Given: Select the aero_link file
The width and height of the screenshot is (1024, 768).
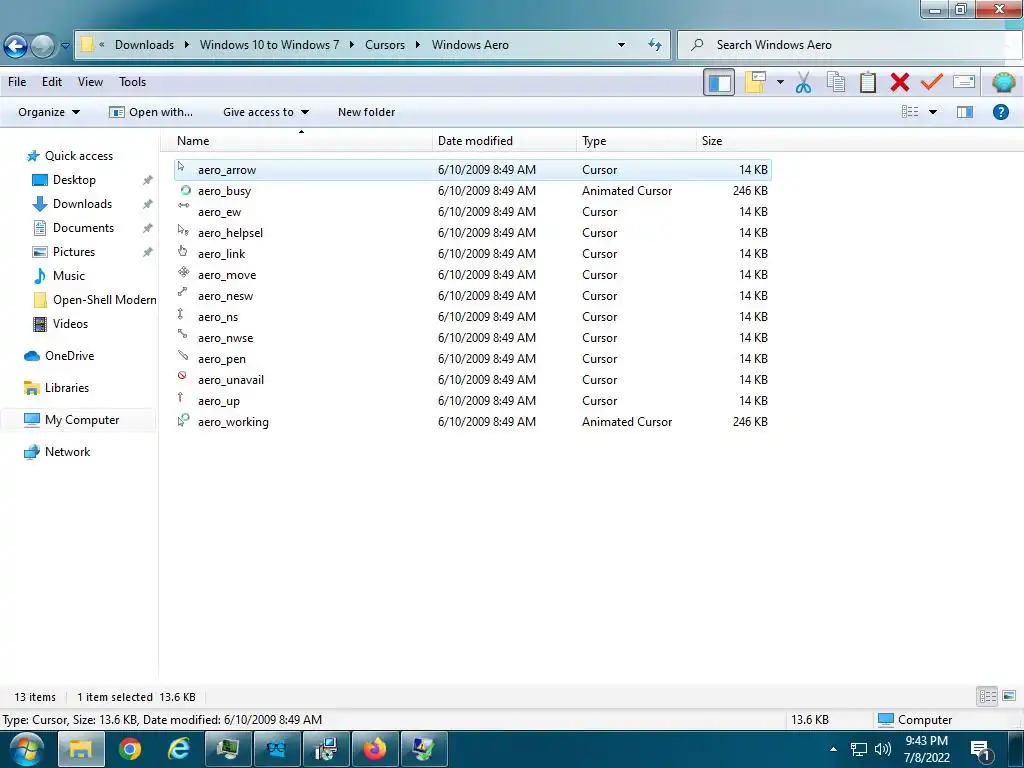Looking at the screenshot, I should [x=473, y=254].
